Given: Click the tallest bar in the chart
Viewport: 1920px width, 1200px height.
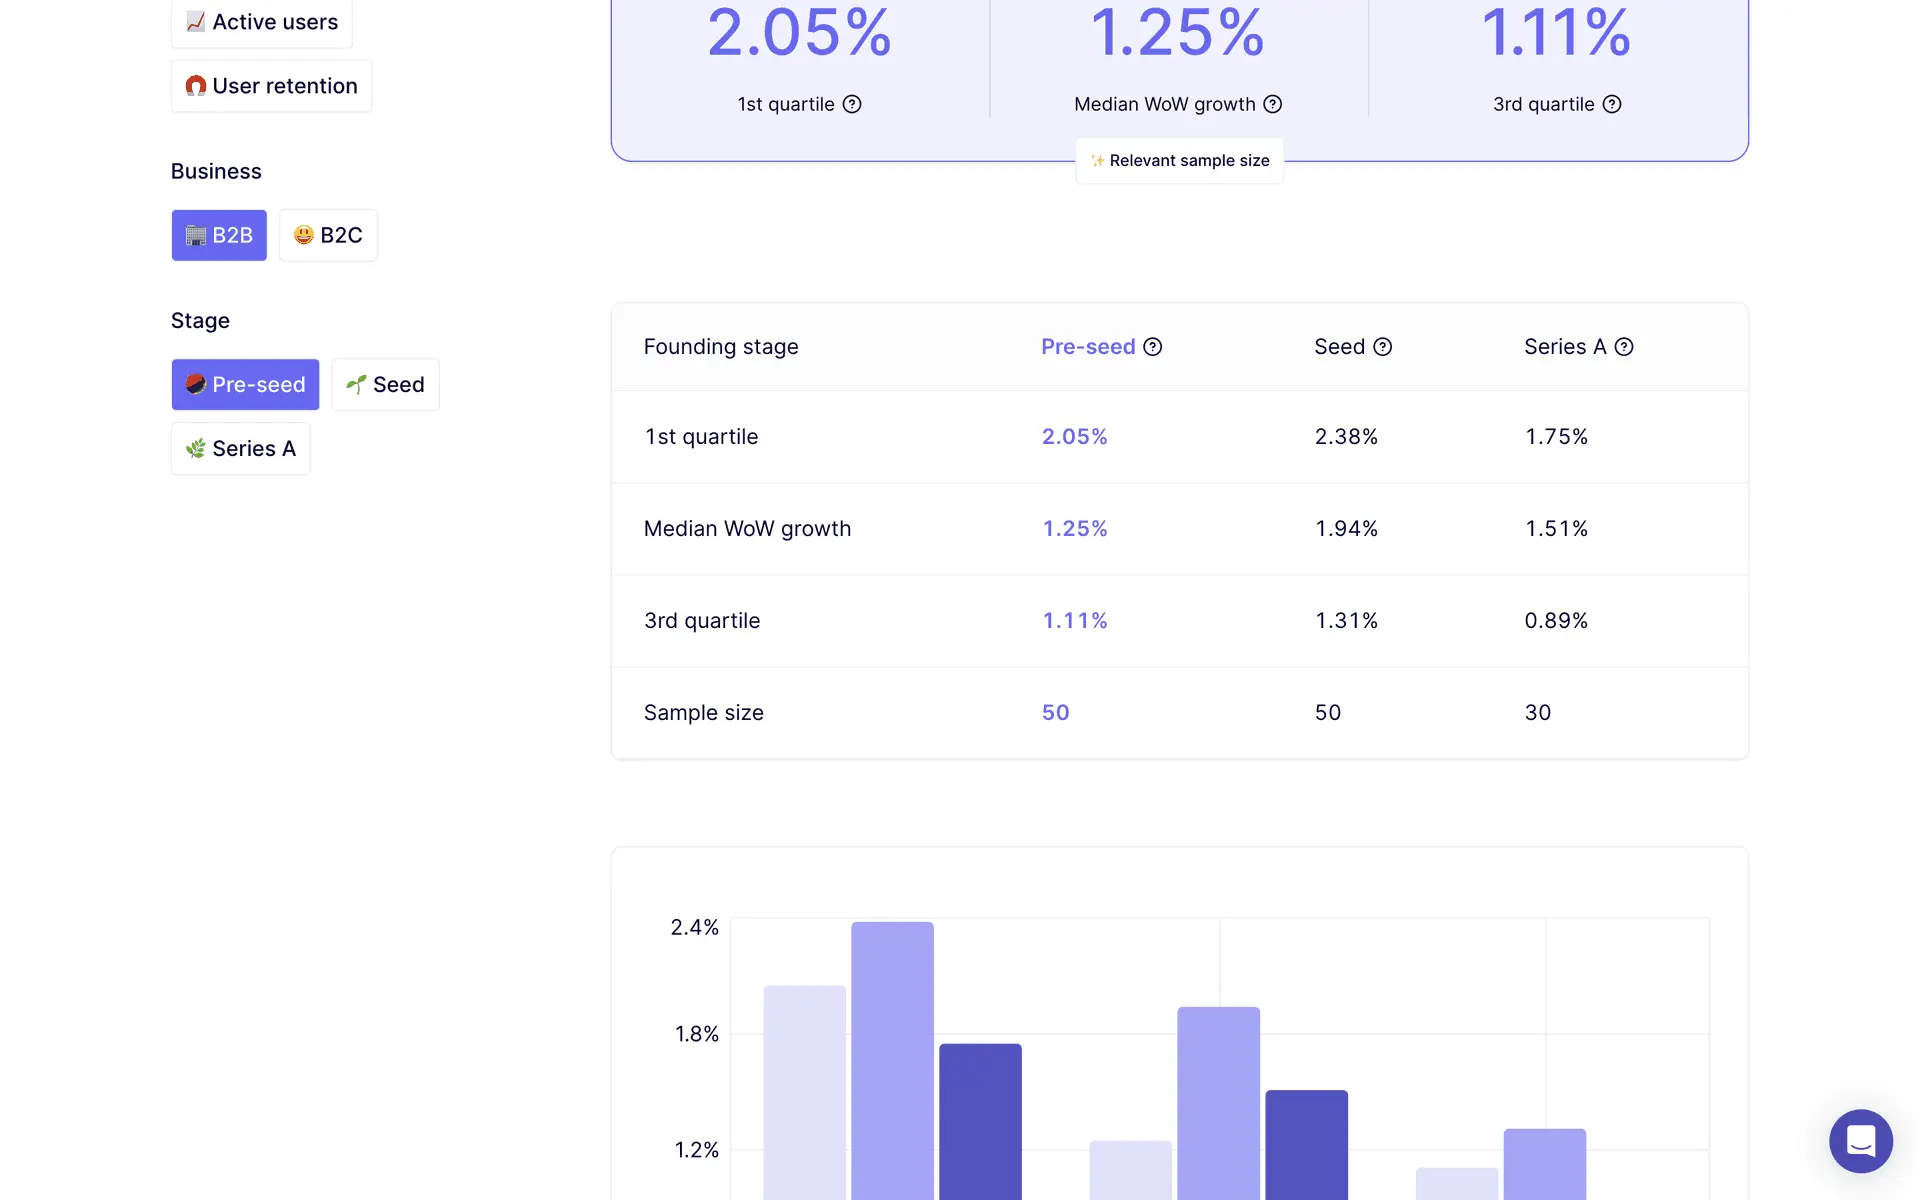Looking at the screenshot, I should click(892, 1060).
